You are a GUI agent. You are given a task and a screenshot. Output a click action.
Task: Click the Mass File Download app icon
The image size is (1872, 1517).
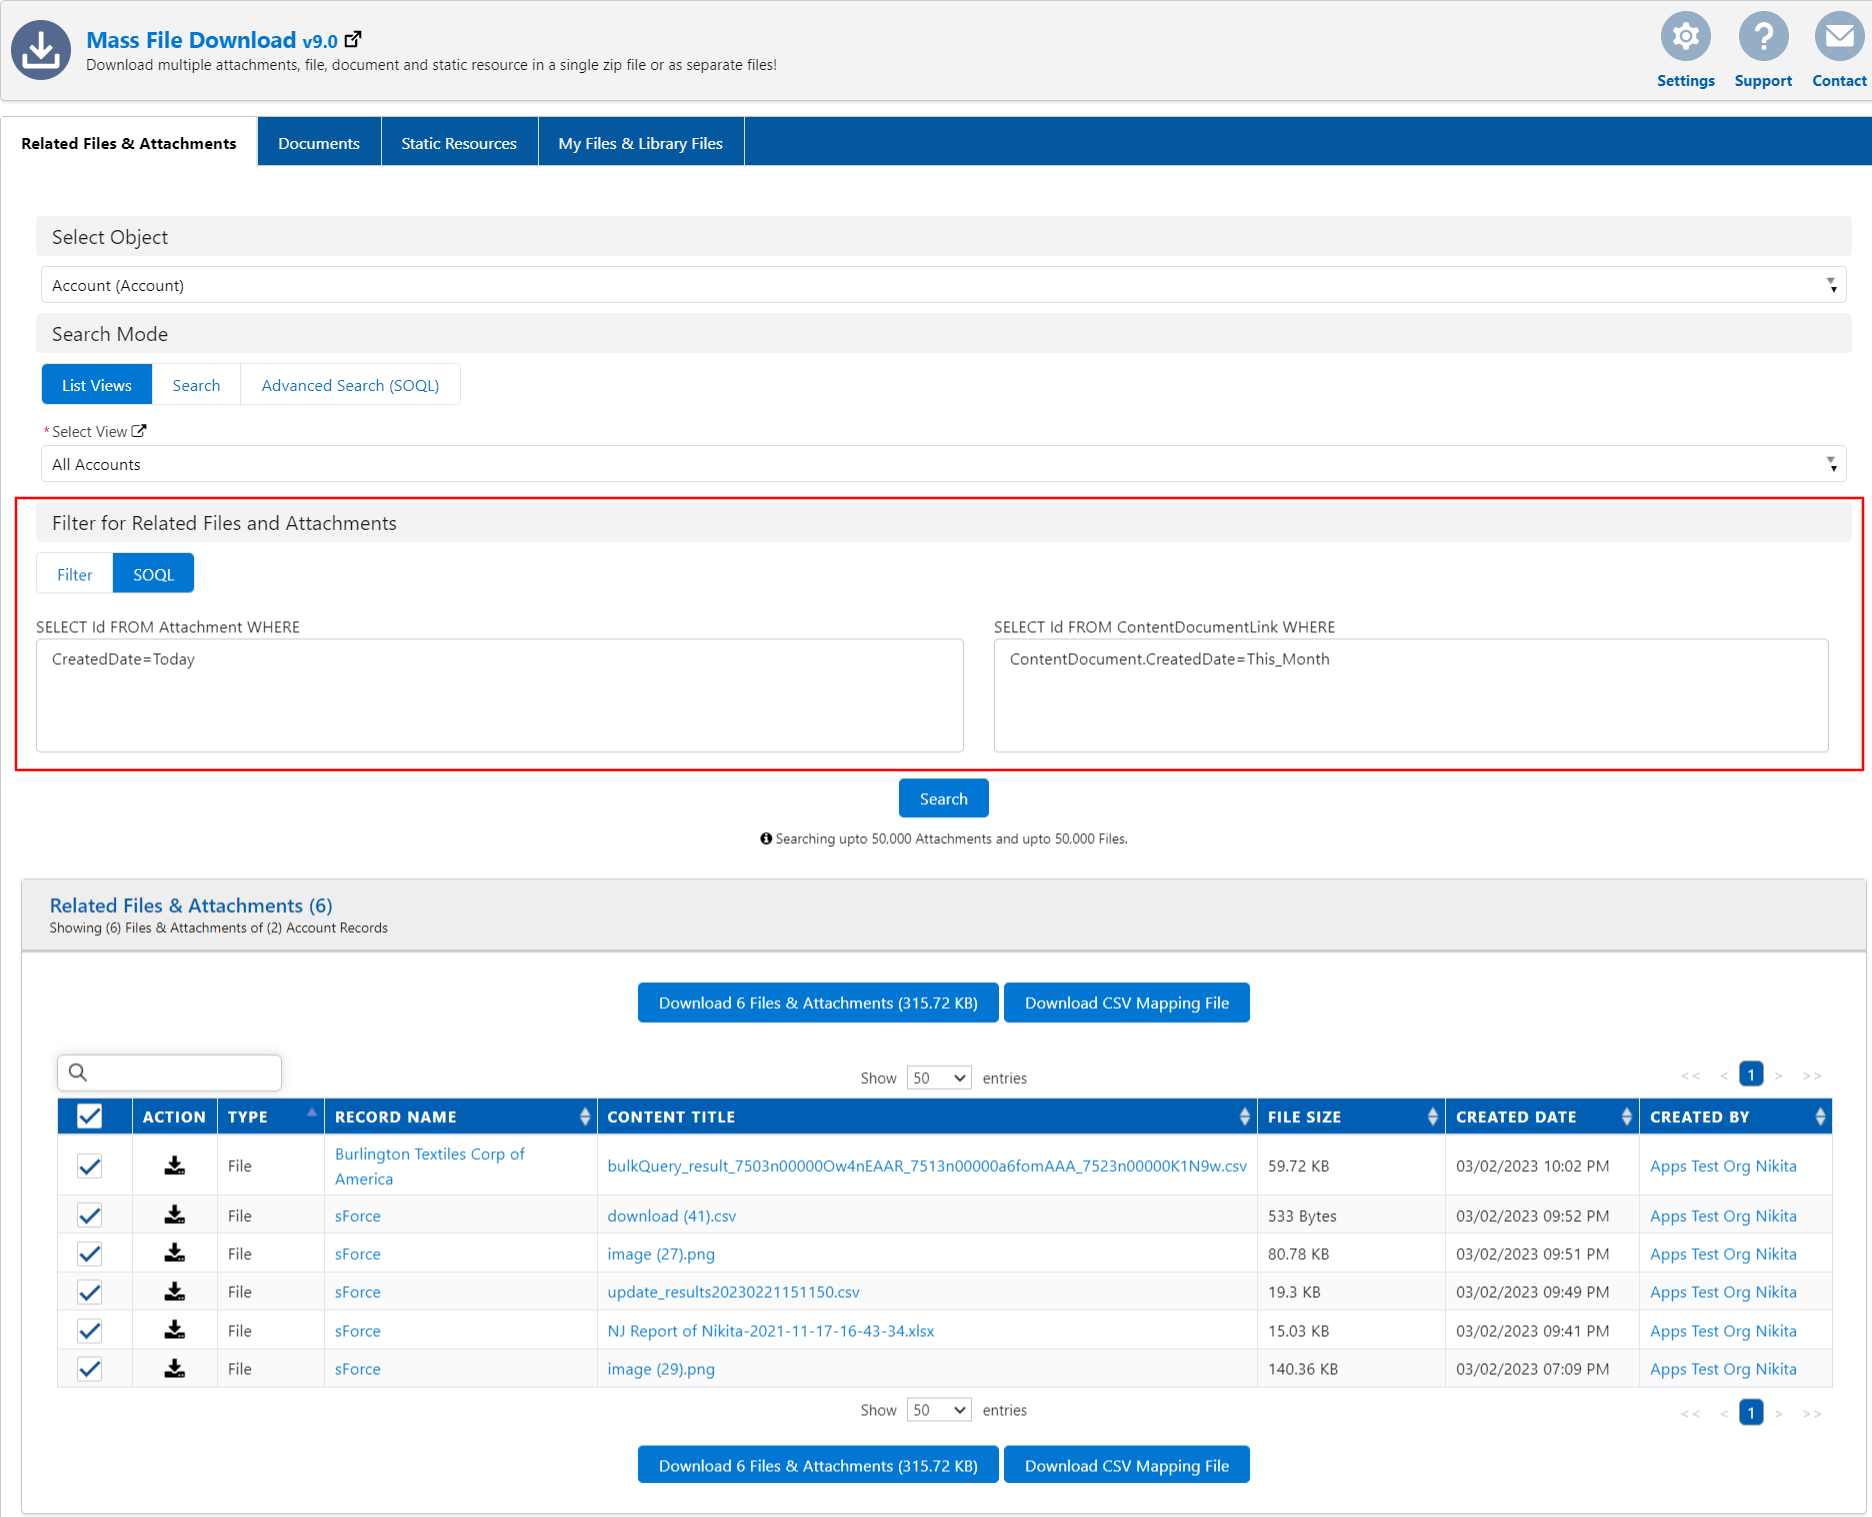pos(40,48)
